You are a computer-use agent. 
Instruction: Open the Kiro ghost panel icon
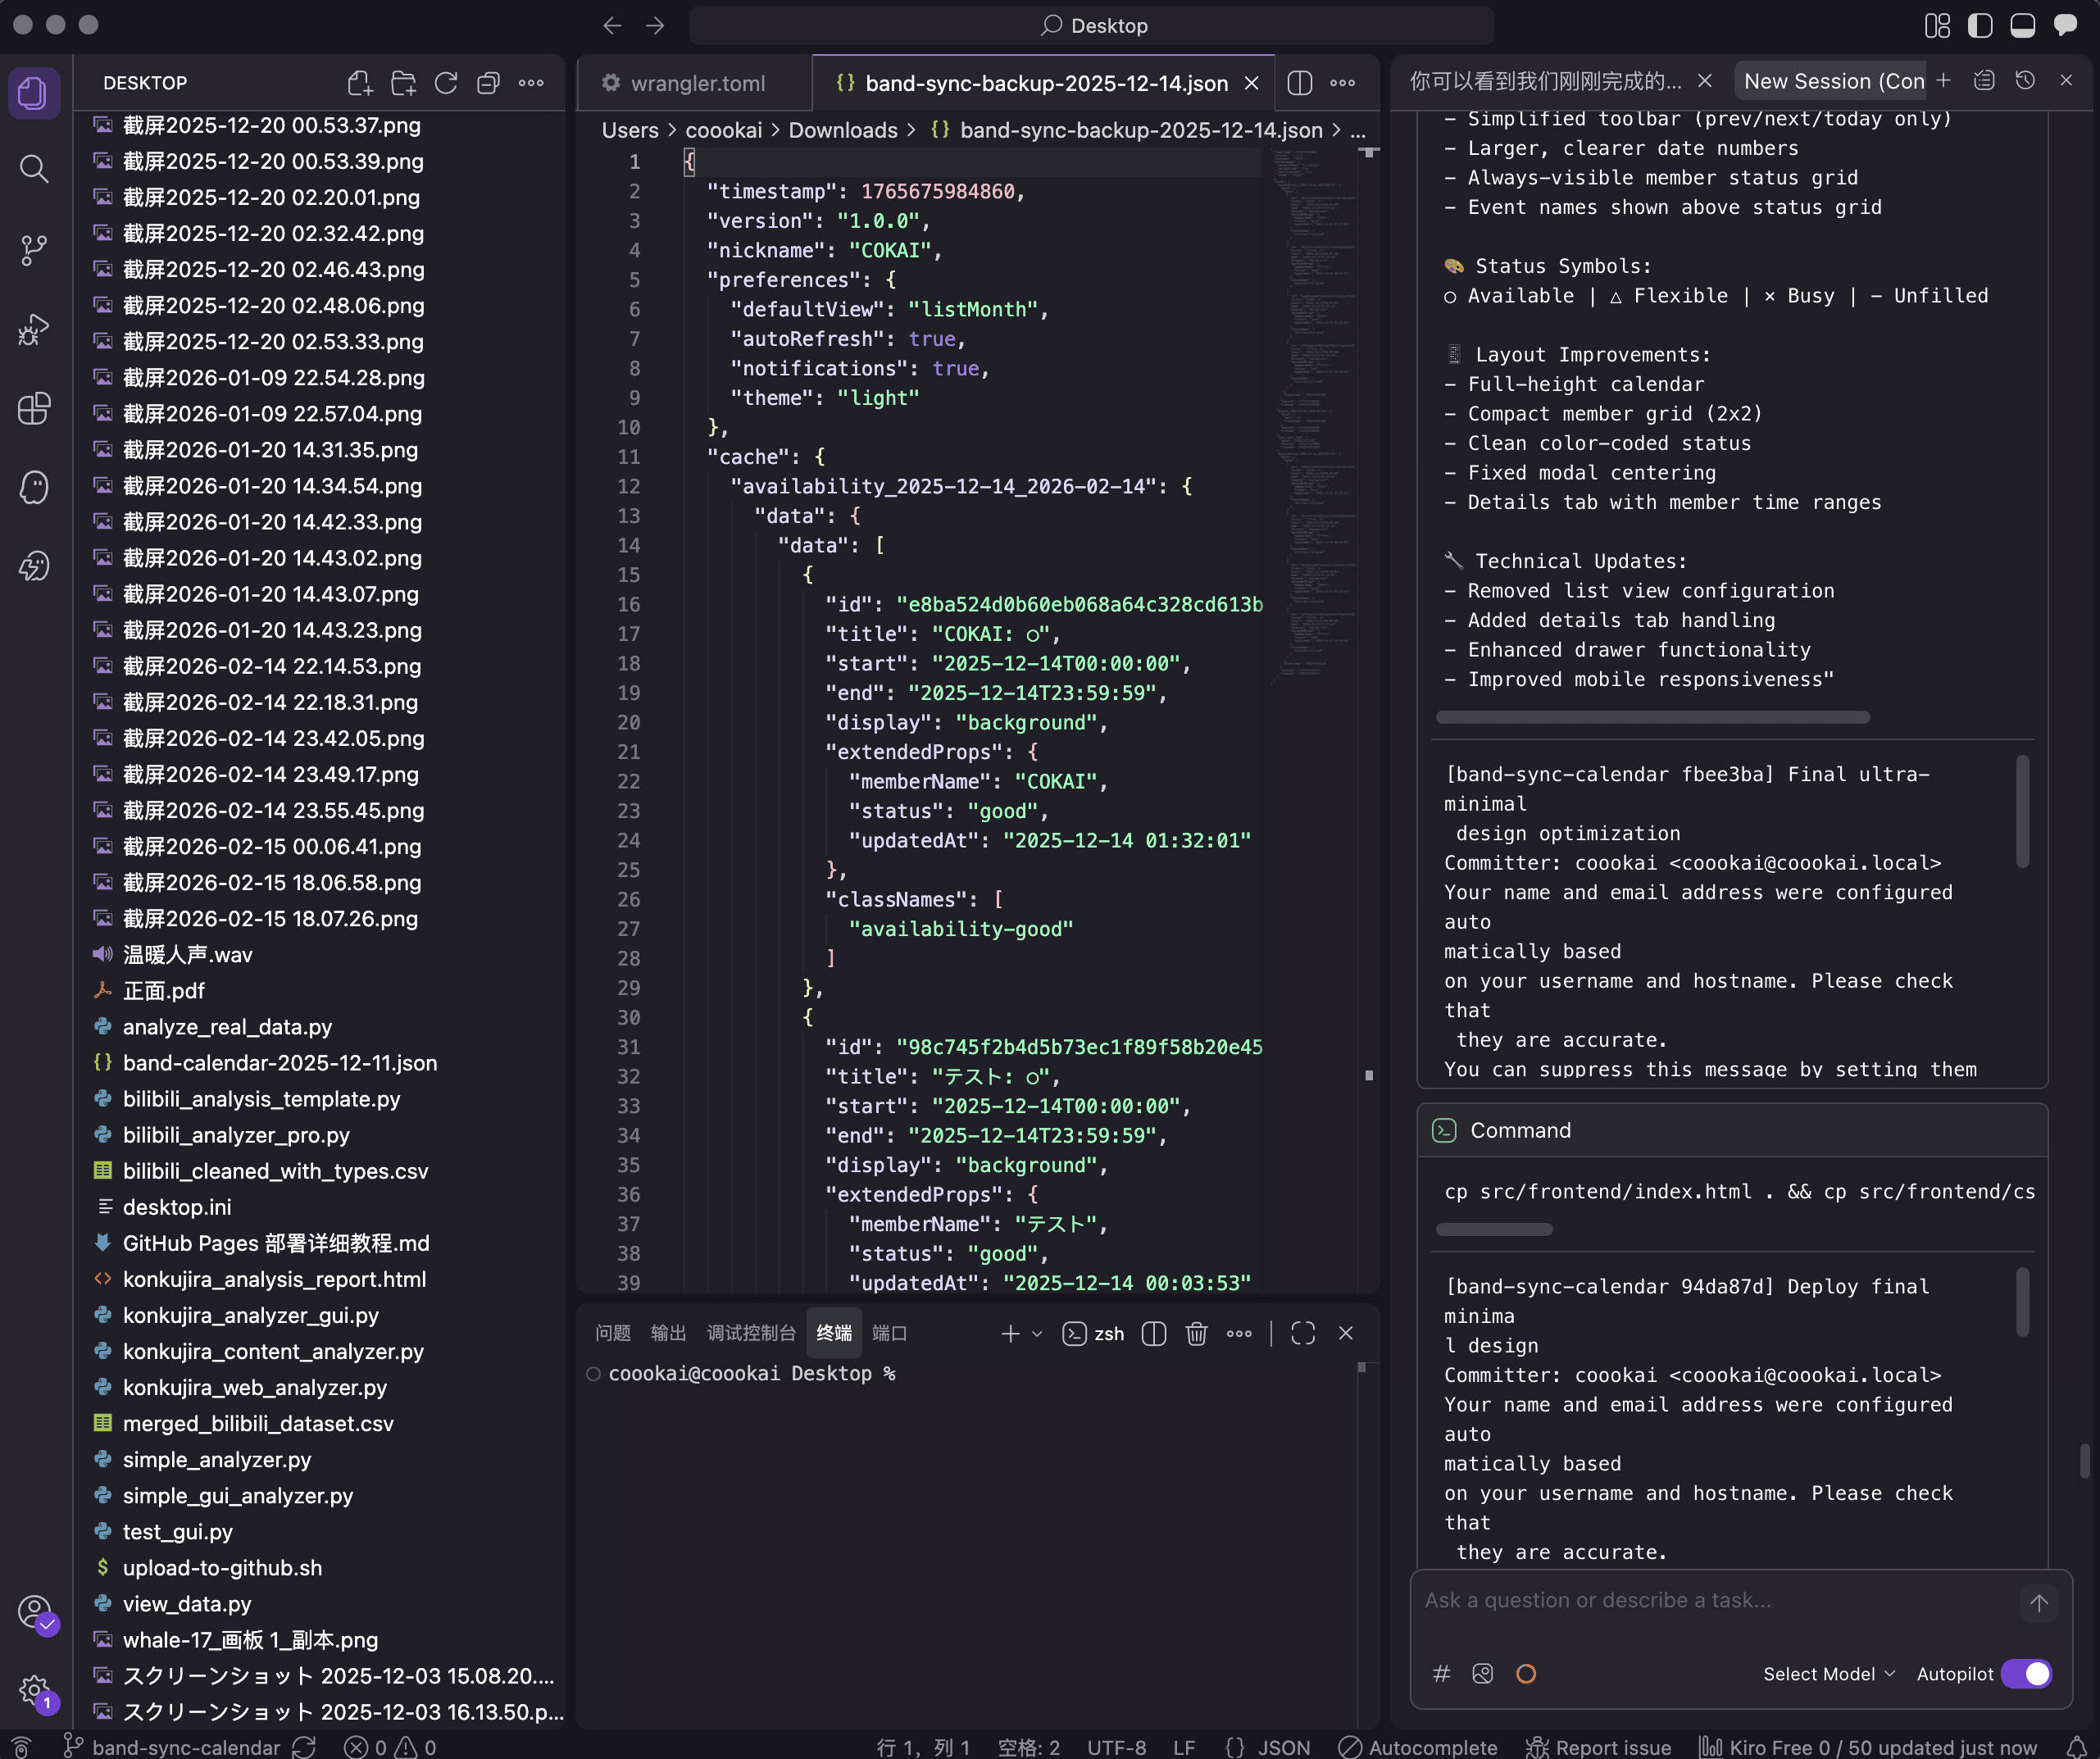tap(34, 487)
